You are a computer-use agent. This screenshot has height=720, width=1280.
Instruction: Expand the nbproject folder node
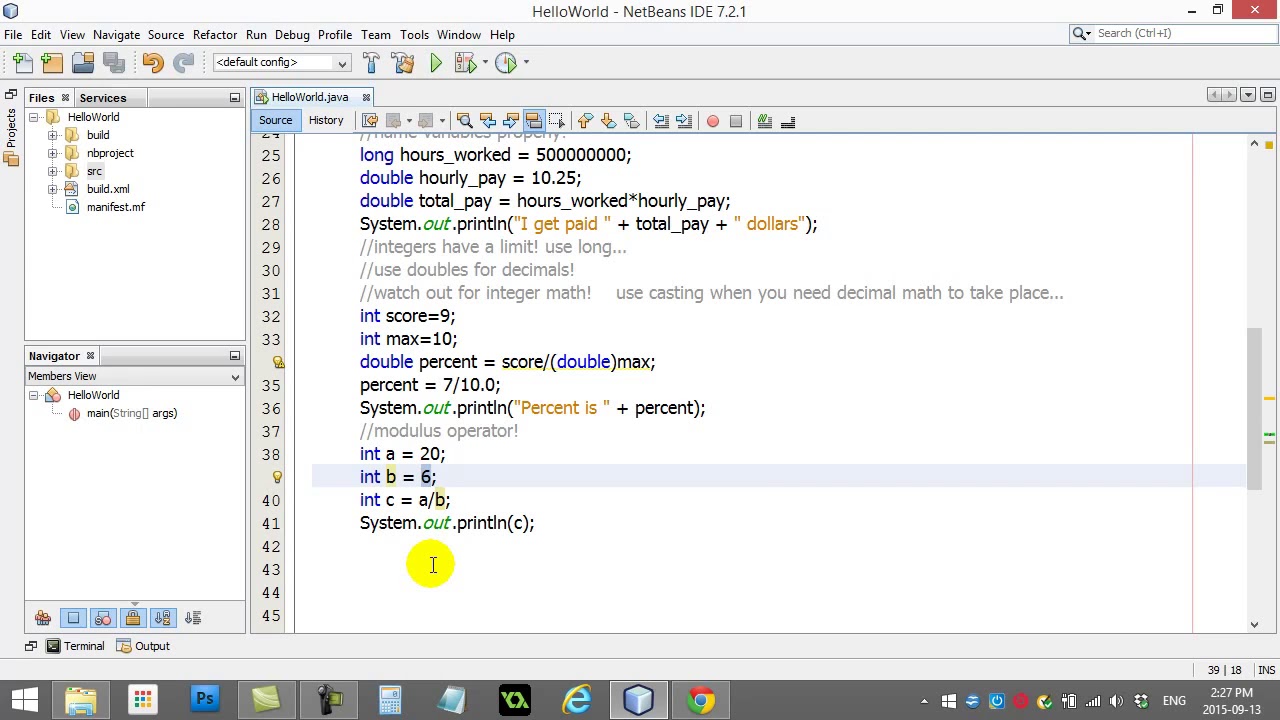(x=52, y=154)
